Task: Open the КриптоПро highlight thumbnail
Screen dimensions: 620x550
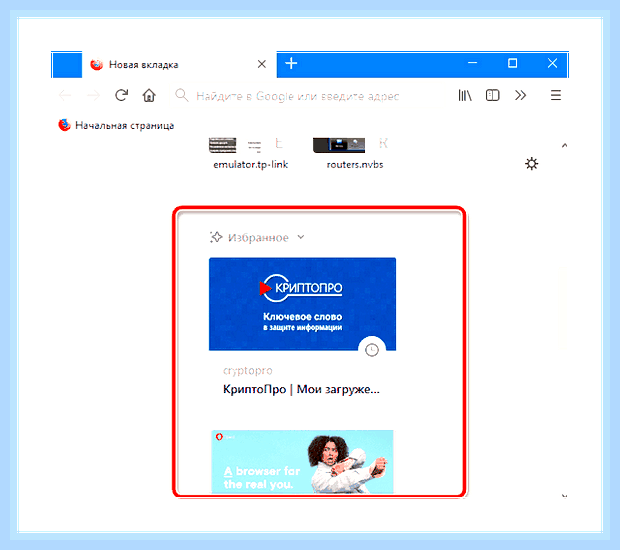Action: click(x=302, y=304)
